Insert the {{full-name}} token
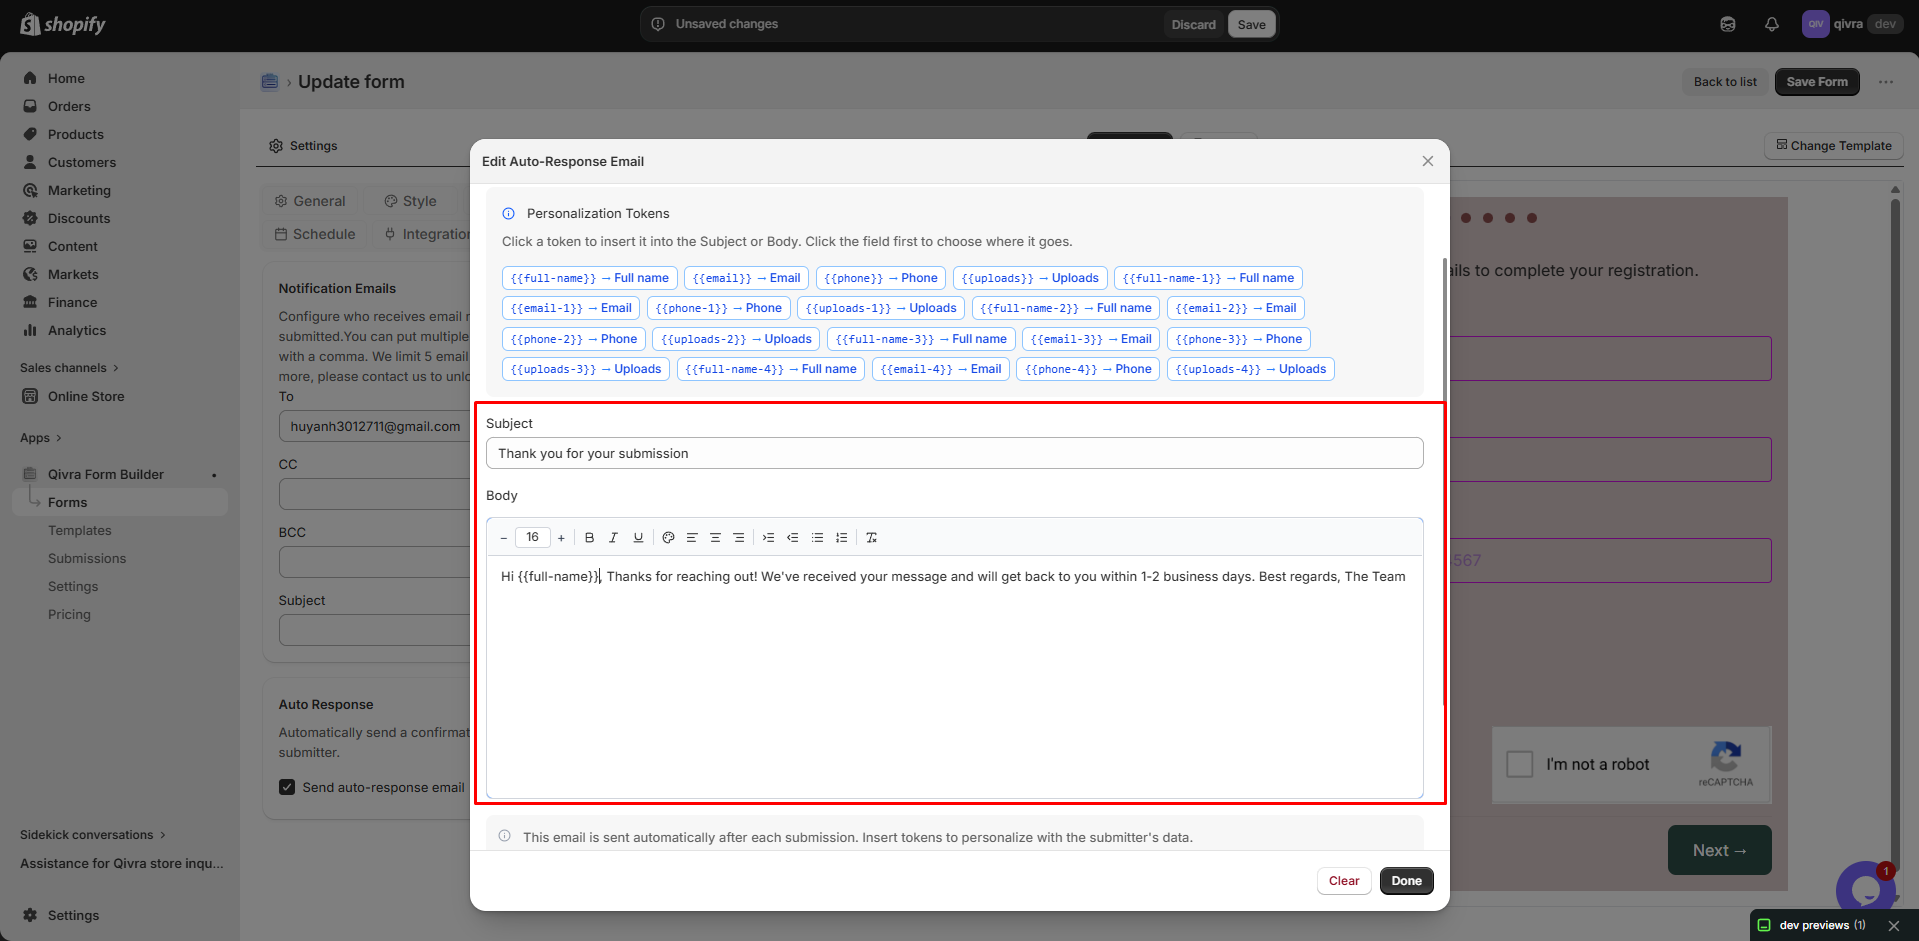Viewport: 1919px width, 941px height. point(589,278)
